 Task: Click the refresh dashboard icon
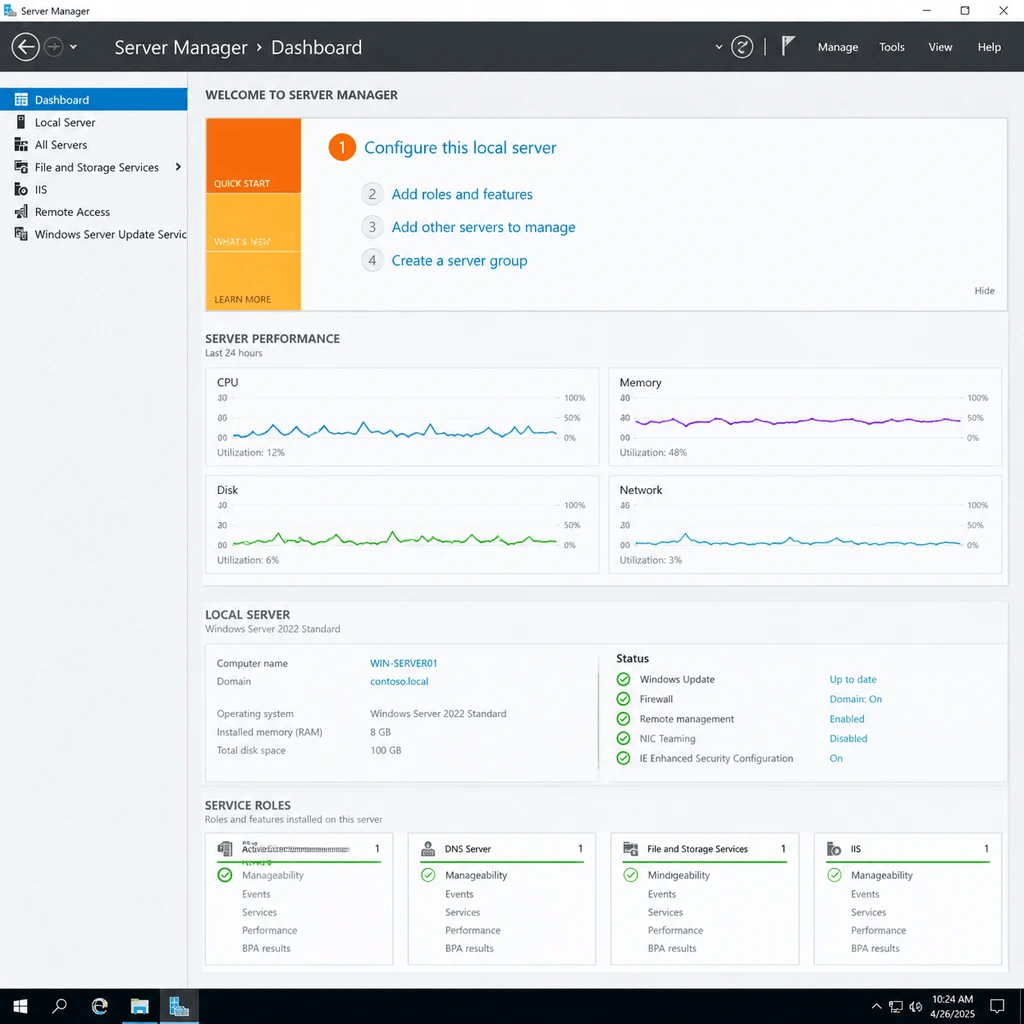click(742, 47)
